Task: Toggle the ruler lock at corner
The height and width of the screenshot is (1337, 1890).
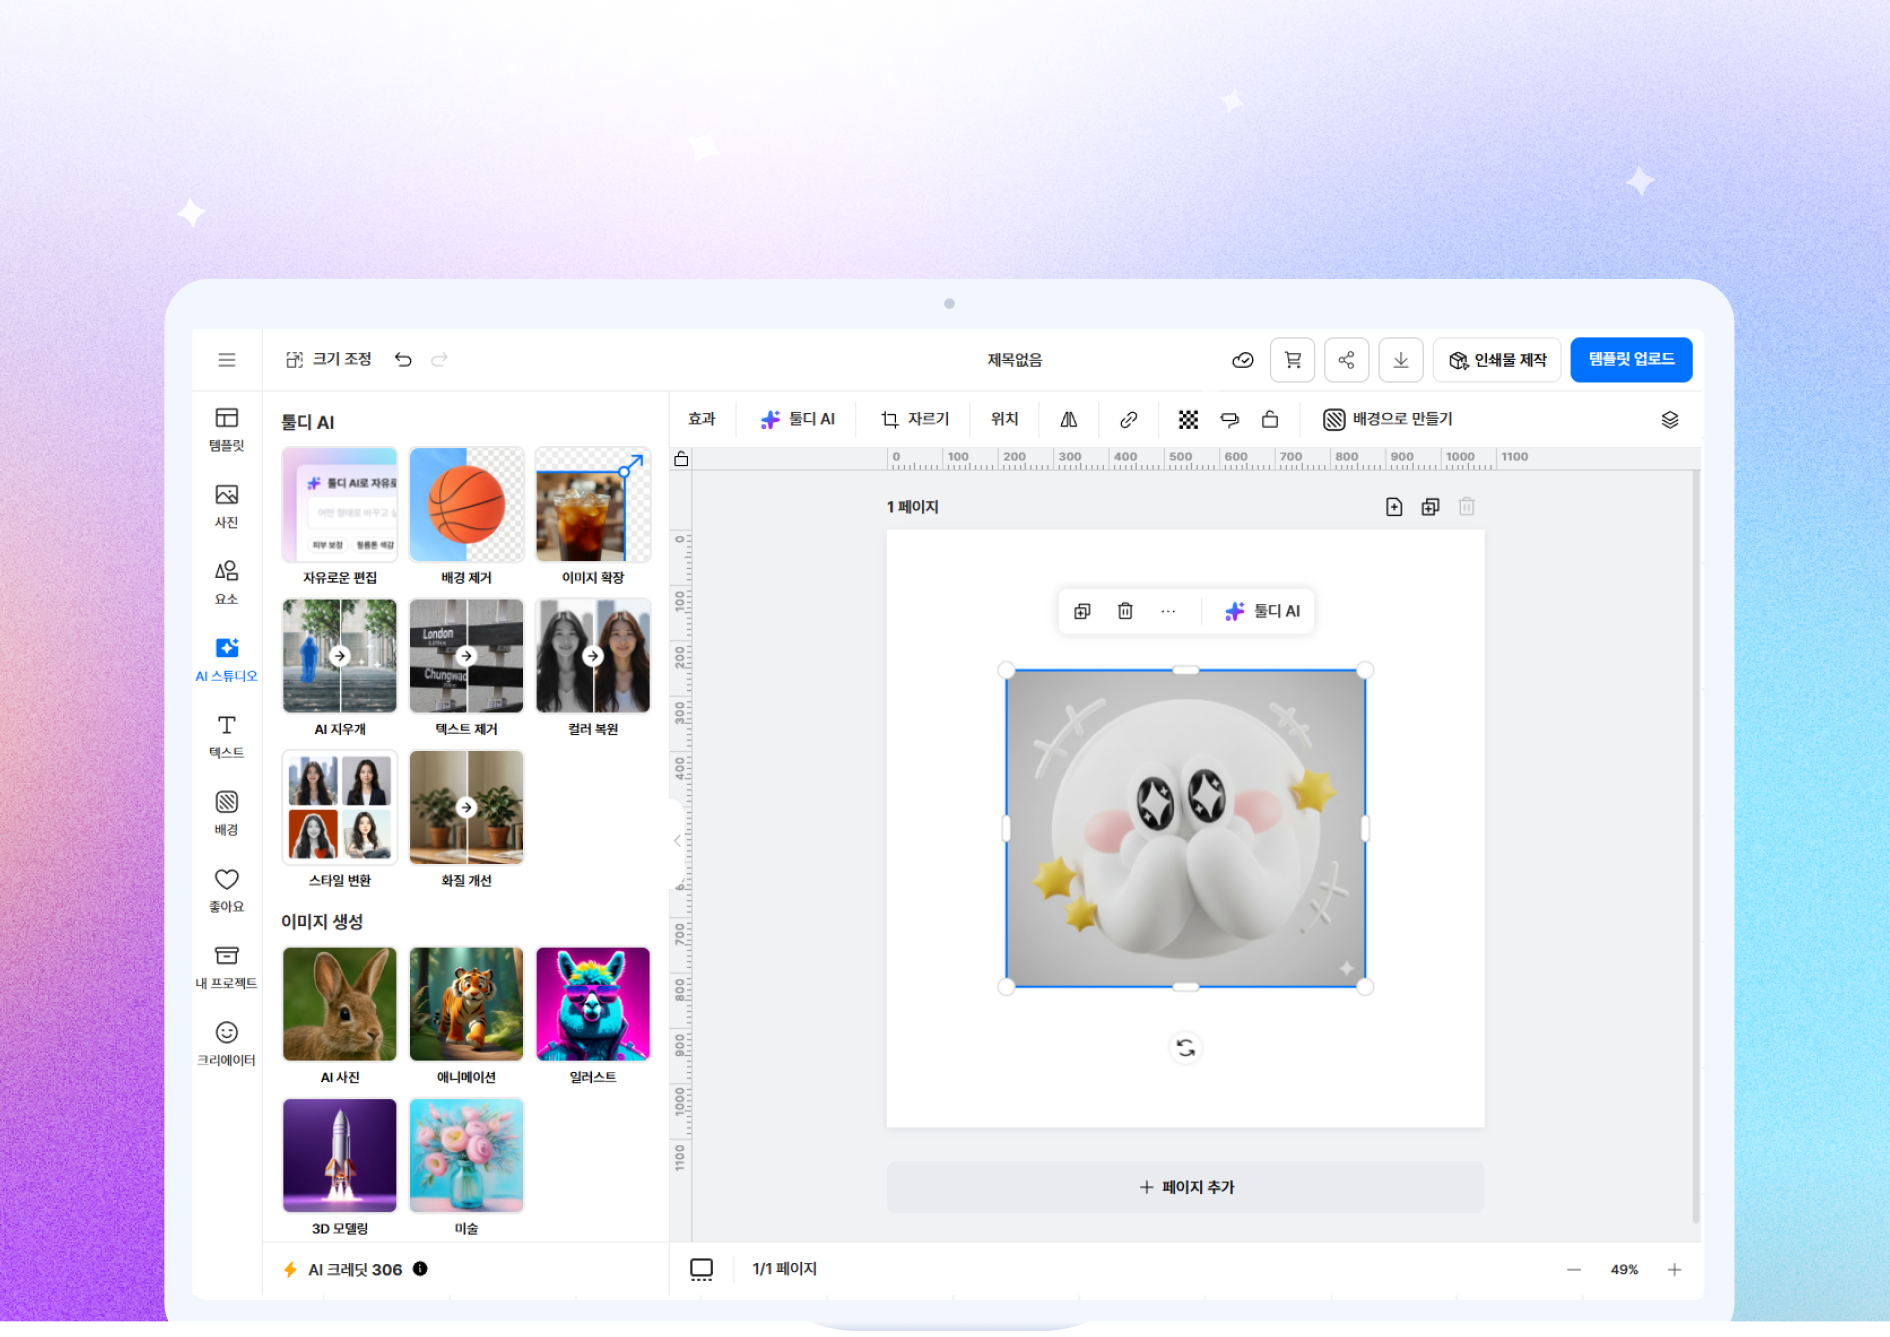Action: click(x=681, y=459)
